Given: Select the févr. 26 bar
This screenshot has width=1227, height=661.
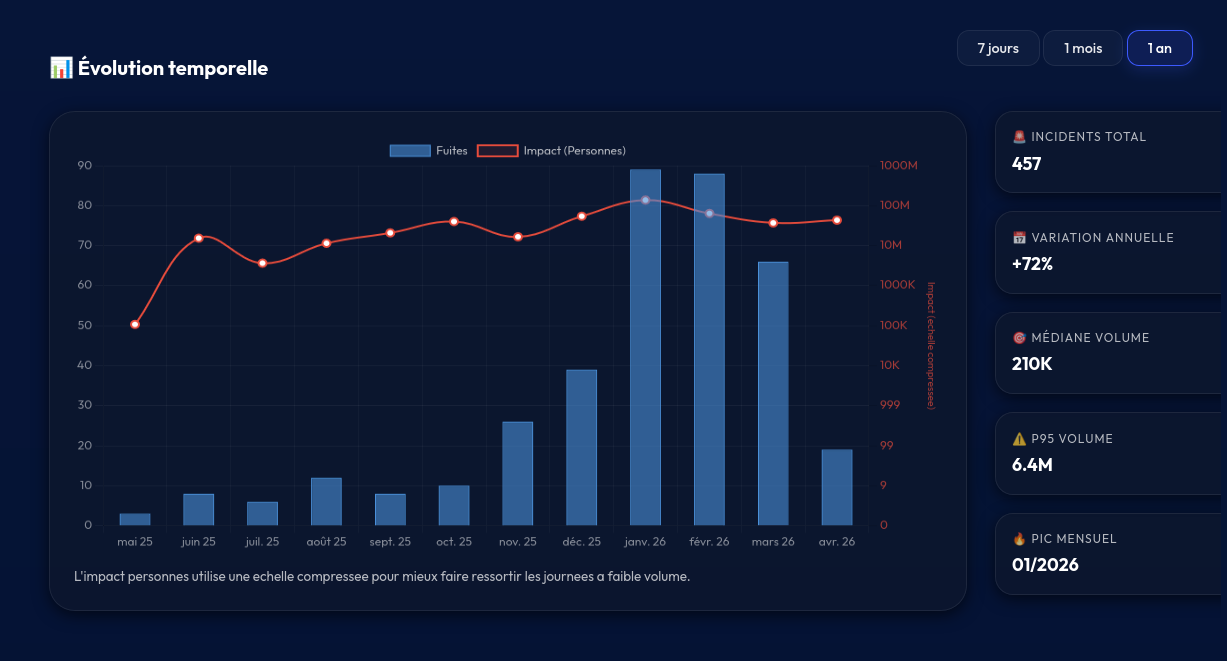Looking at the screenshot, I should [x=709, y=350].
